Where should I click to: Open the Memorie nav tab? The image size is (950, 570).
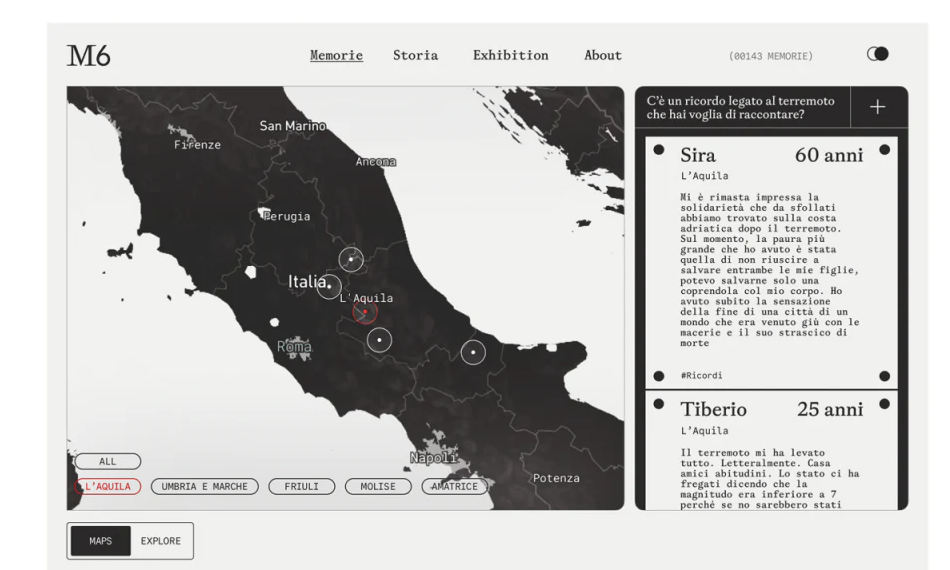(336, 55)
